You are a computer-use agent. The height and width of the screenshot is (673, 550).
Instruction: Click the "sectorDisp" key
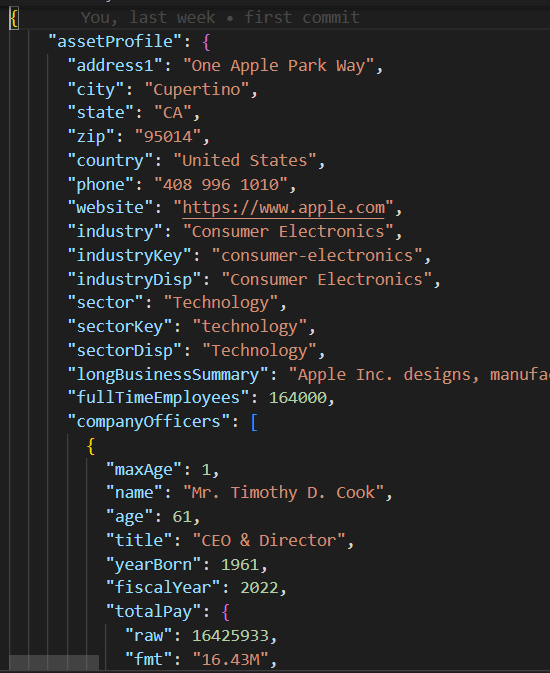[x=125, y=351]
